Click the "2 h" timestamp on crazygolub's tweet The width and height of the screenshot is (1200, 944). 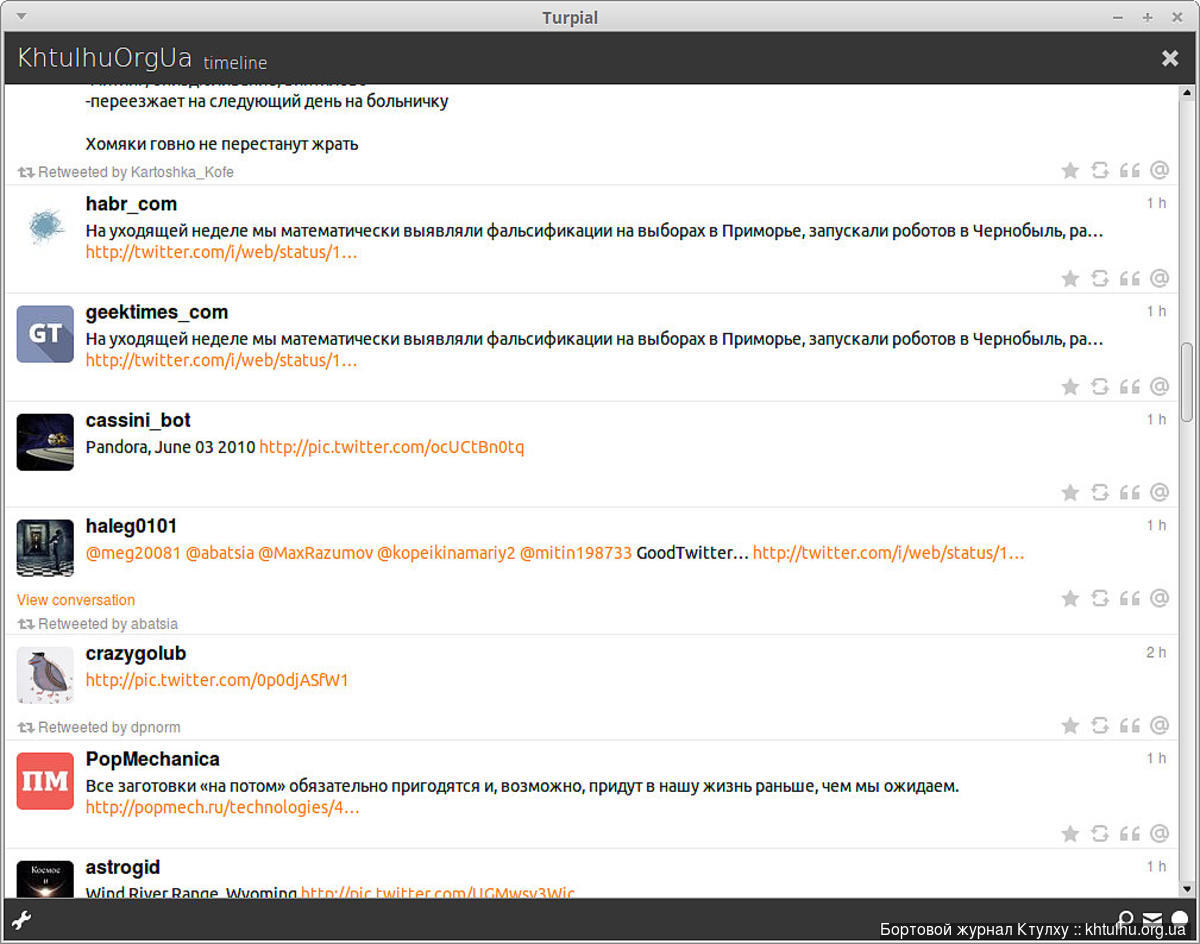tap(1156, 652)
